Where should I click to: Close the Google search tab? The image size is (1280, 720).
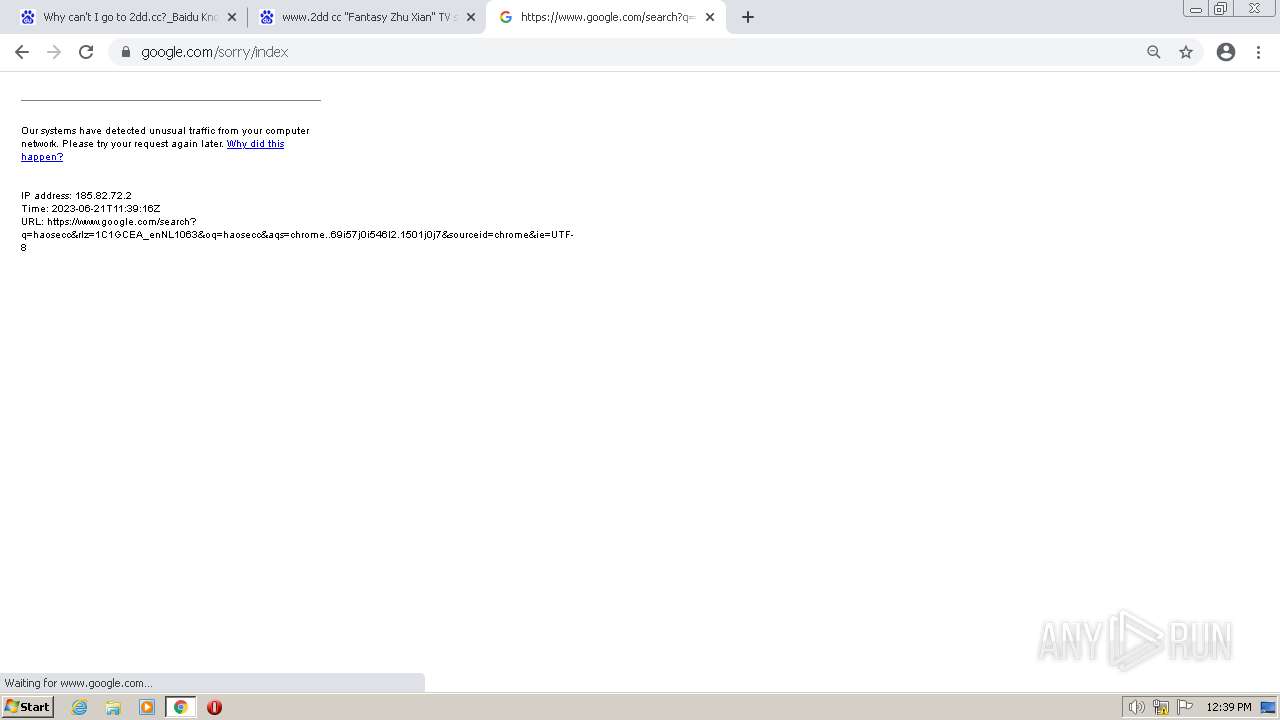[x=710, y=17]
